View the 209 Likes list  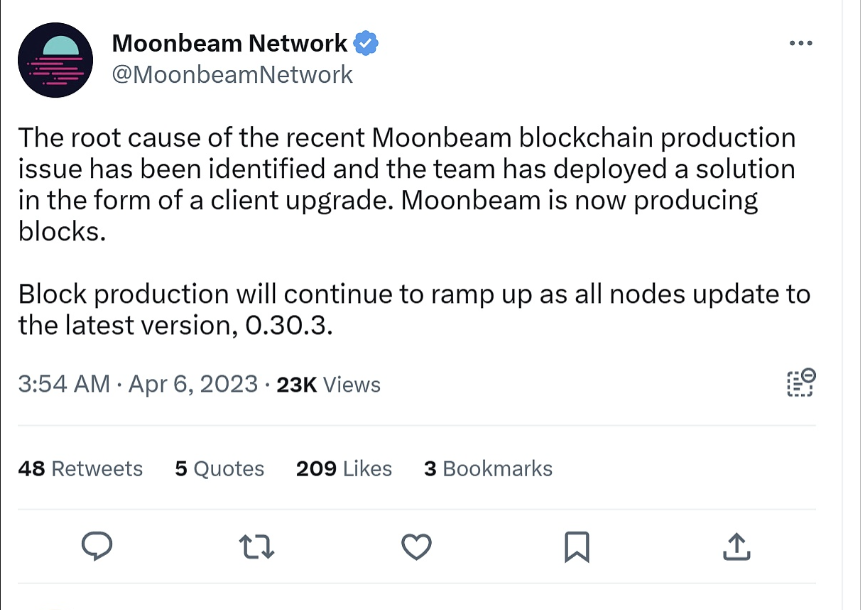(x=343, y=468)
